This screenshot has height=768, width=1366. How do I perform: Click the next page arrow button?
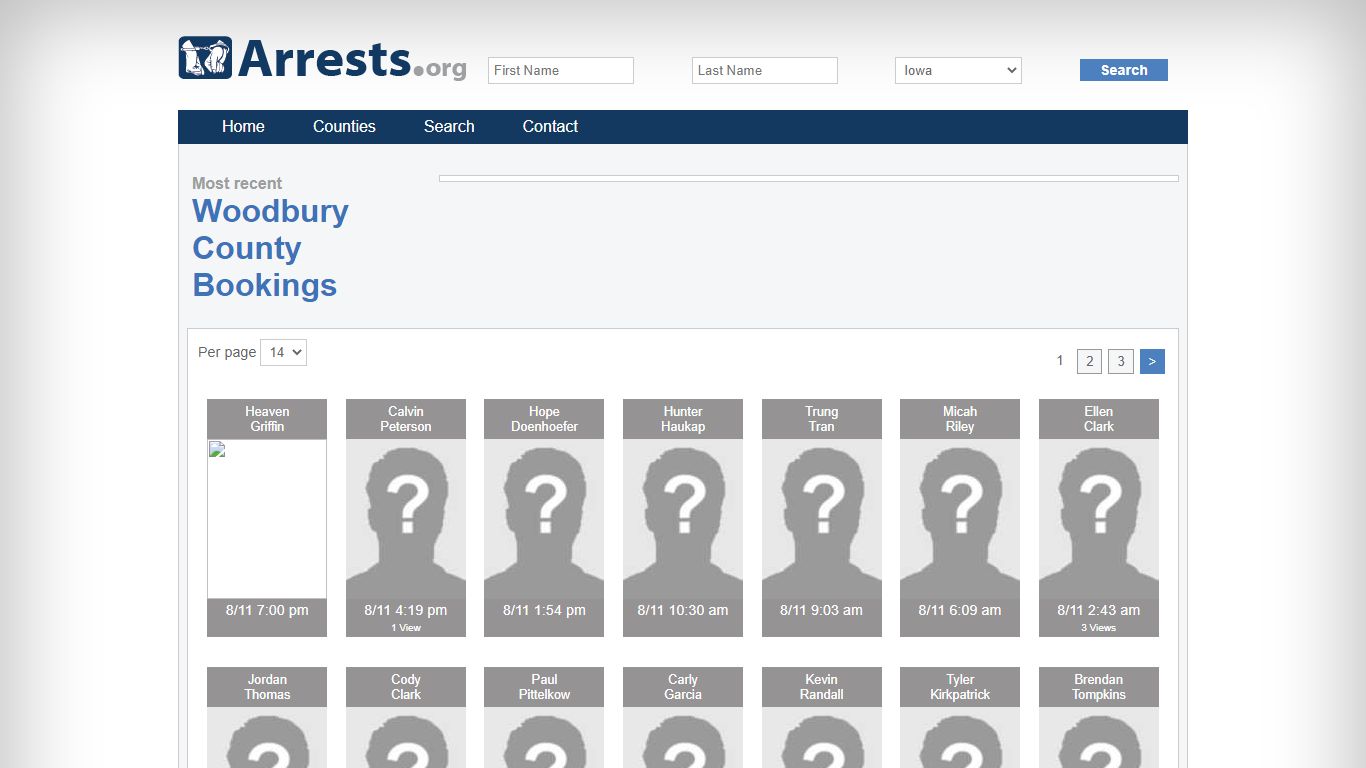(1152, 362)
